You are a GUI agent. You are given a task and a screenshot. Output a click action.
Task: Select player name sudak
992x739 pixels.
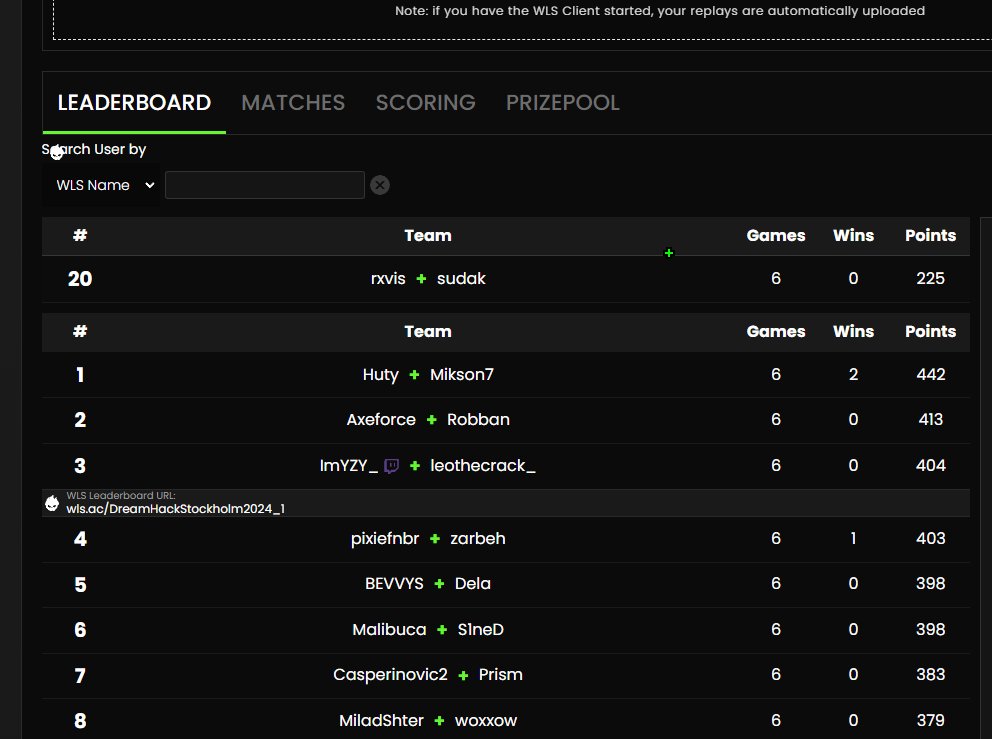[461, 278]
